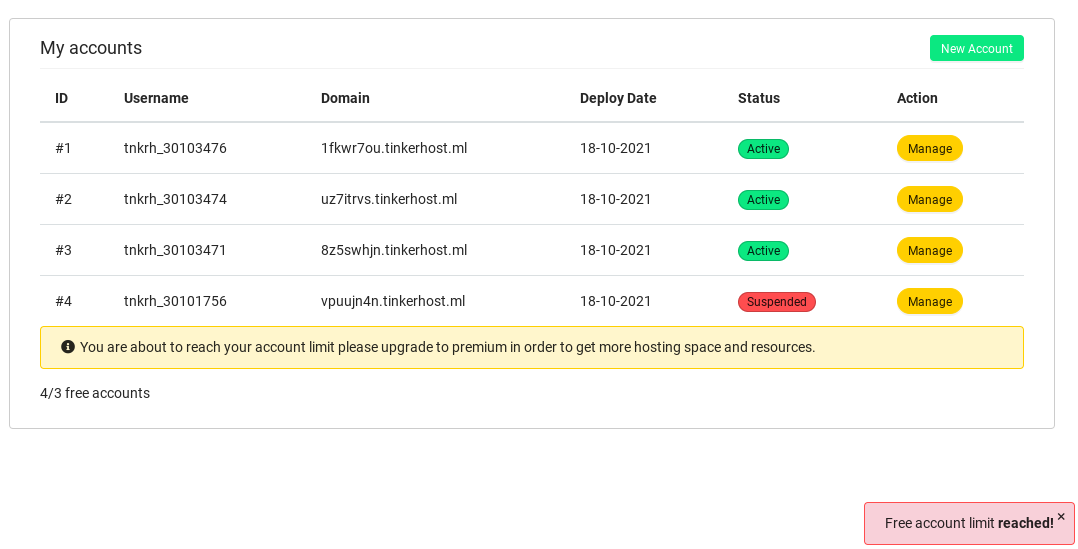Select domain vpuujn4n.tinkerhost.ml

[393, 301]
